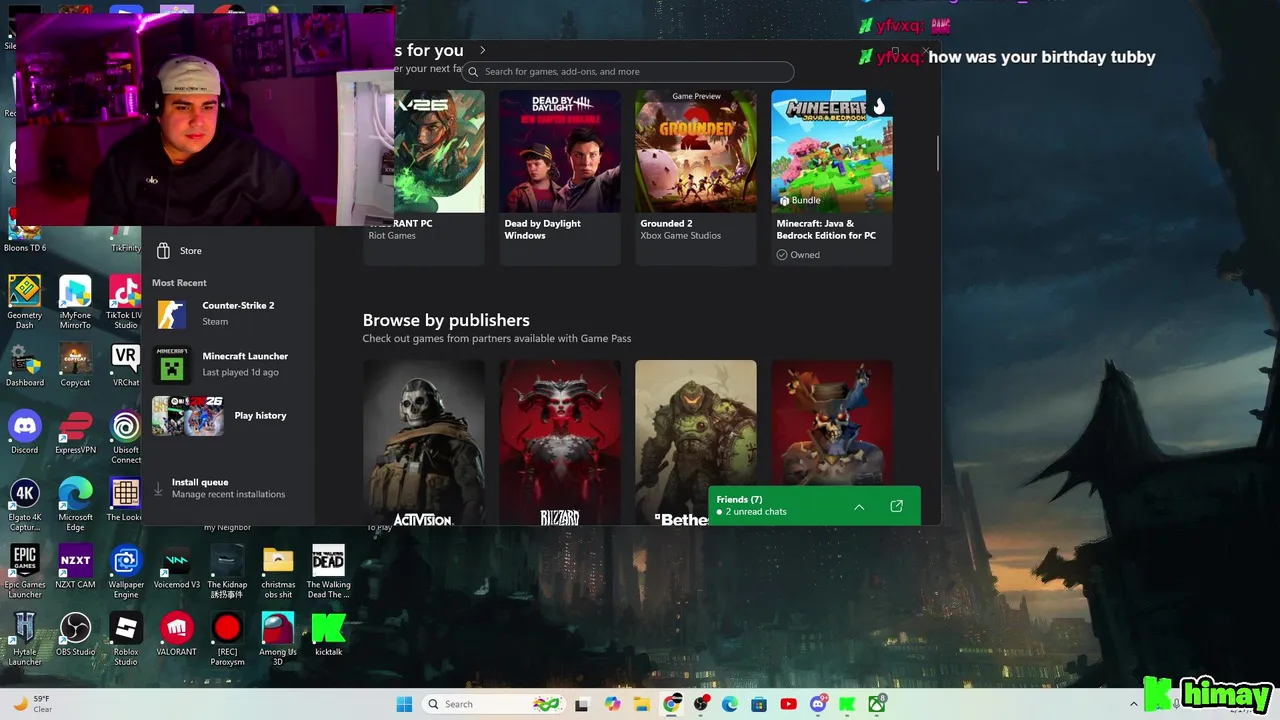Show hidden system tray icons
This screenshot has width=1280, height=720.
1133,704
